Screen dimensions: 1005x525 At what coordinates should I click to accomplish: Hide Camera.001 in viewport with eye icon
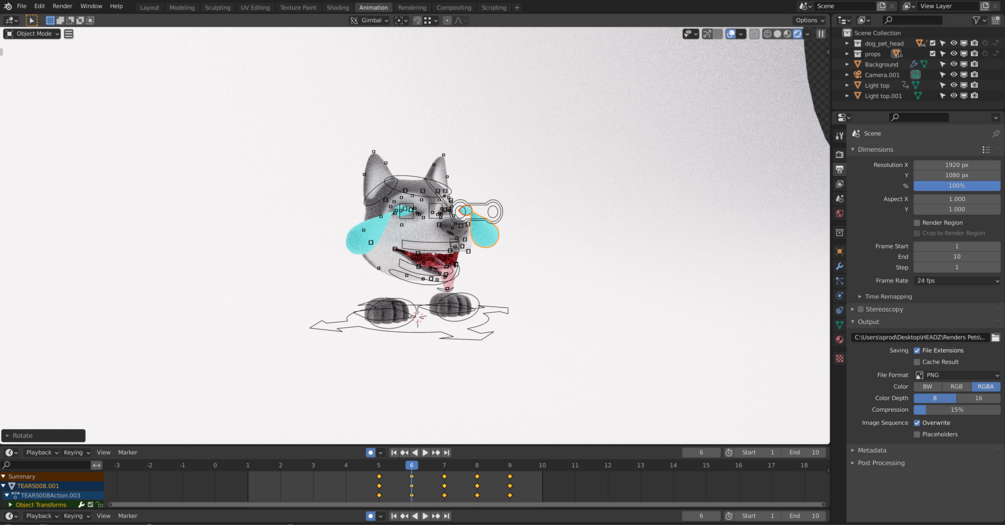(954, 75)
